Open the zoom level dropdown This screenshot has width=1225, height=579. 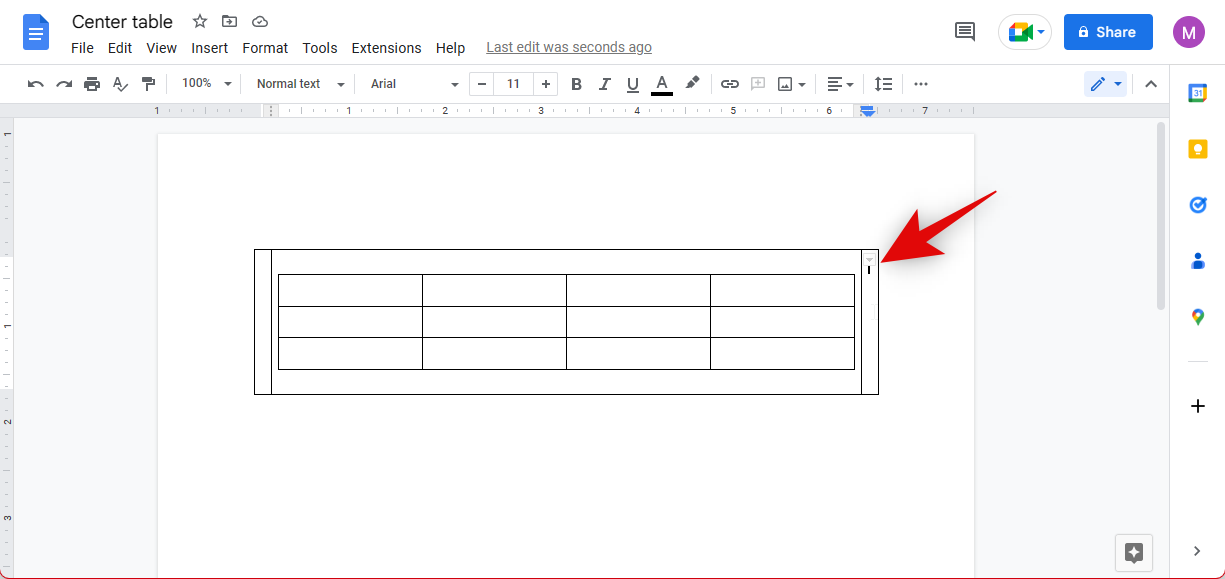pyautogui.click(x=205, y=84)
